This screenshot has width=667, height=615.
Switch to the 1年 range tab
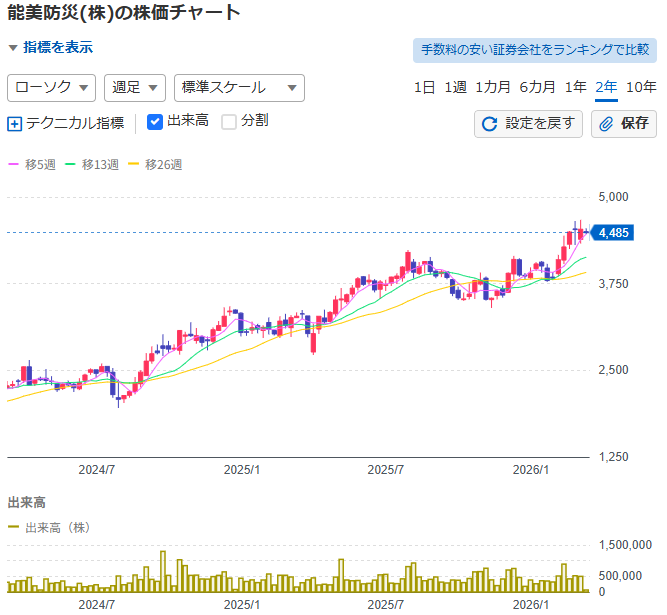point(575,87)
